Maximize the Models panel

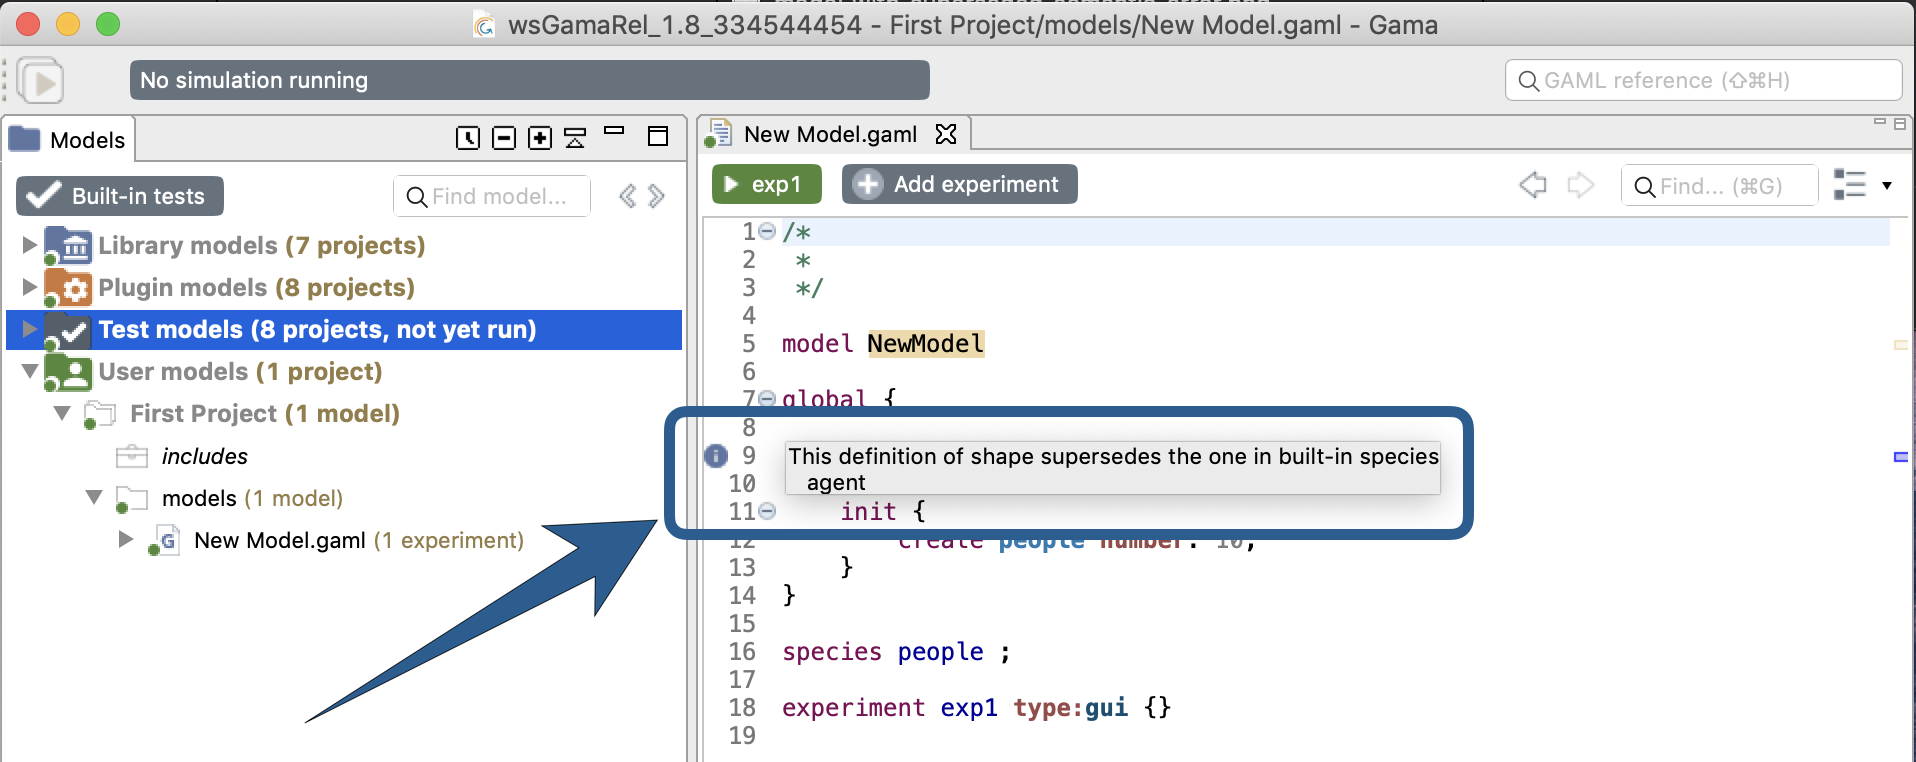(x=658, y=136)
